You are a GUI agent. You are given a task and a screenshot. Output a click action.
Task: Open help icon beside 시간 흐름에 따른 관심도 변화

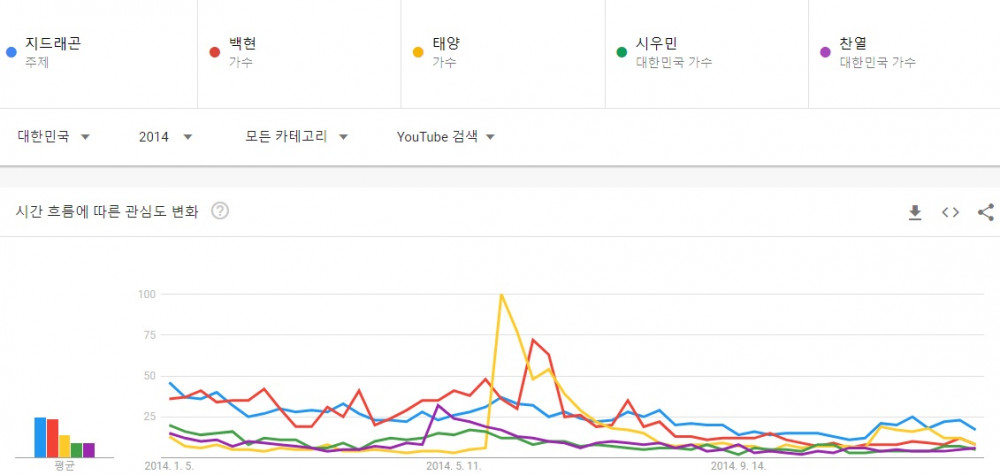[220, 211]
